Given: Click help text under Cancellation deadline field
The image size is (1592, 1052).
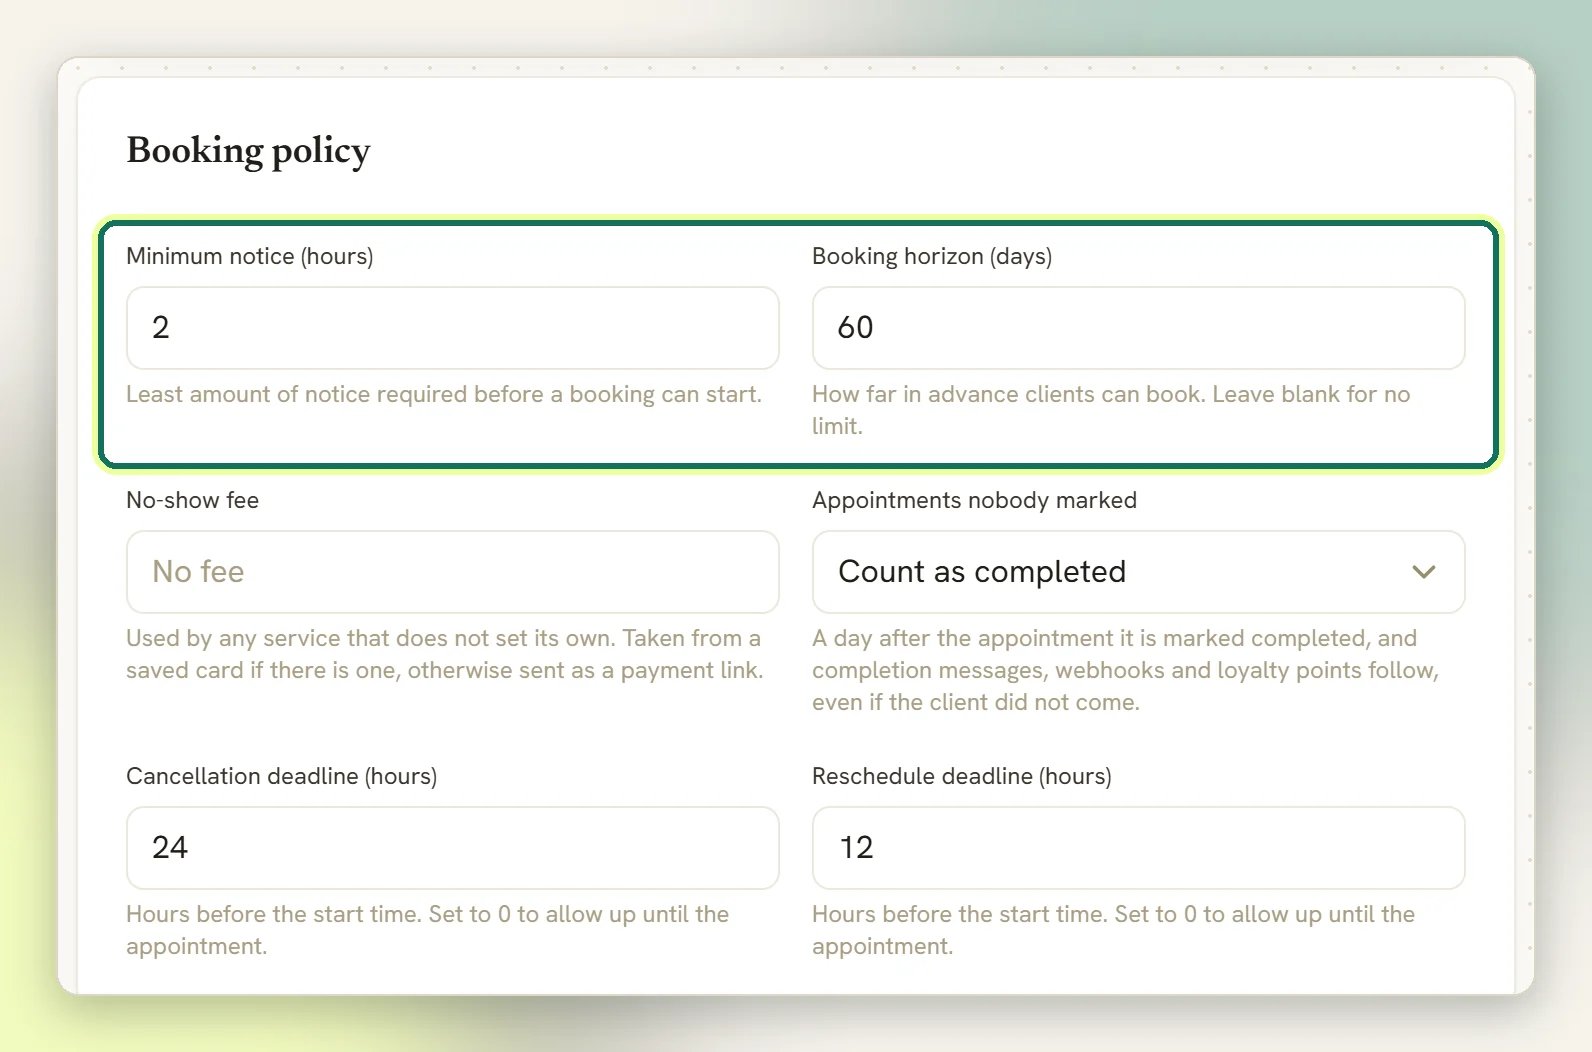Looking at the screenshot, I should coord(428,930).
